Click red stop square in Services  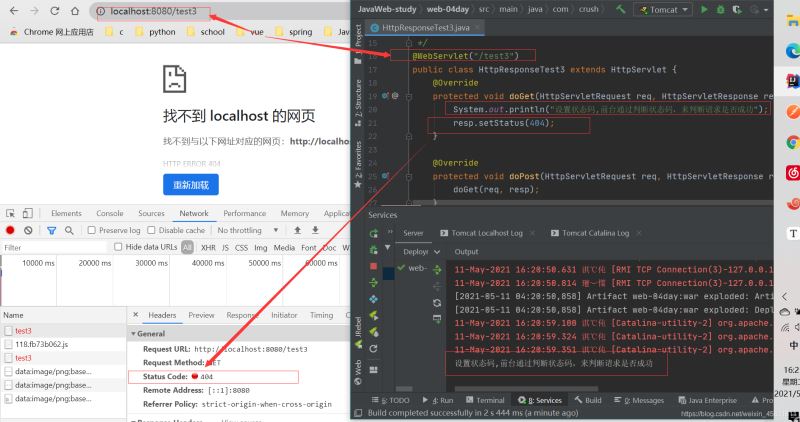373,266
